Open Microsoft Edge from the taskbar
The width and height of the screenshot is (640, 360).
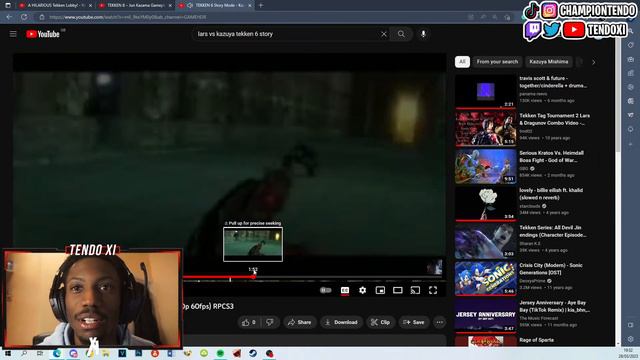pos(57,353)
